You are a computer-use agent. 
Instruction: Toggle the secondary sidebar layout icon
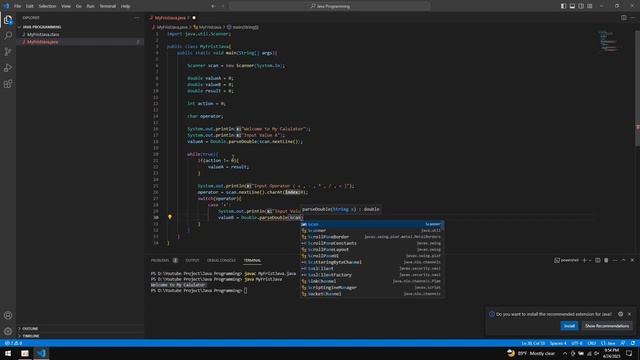click(x=581, y=6)
